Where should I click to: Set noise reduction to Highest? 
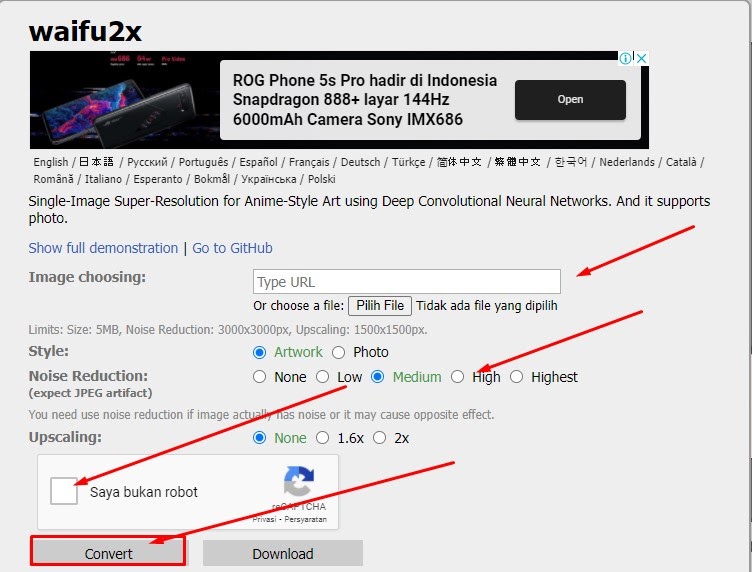517,377
